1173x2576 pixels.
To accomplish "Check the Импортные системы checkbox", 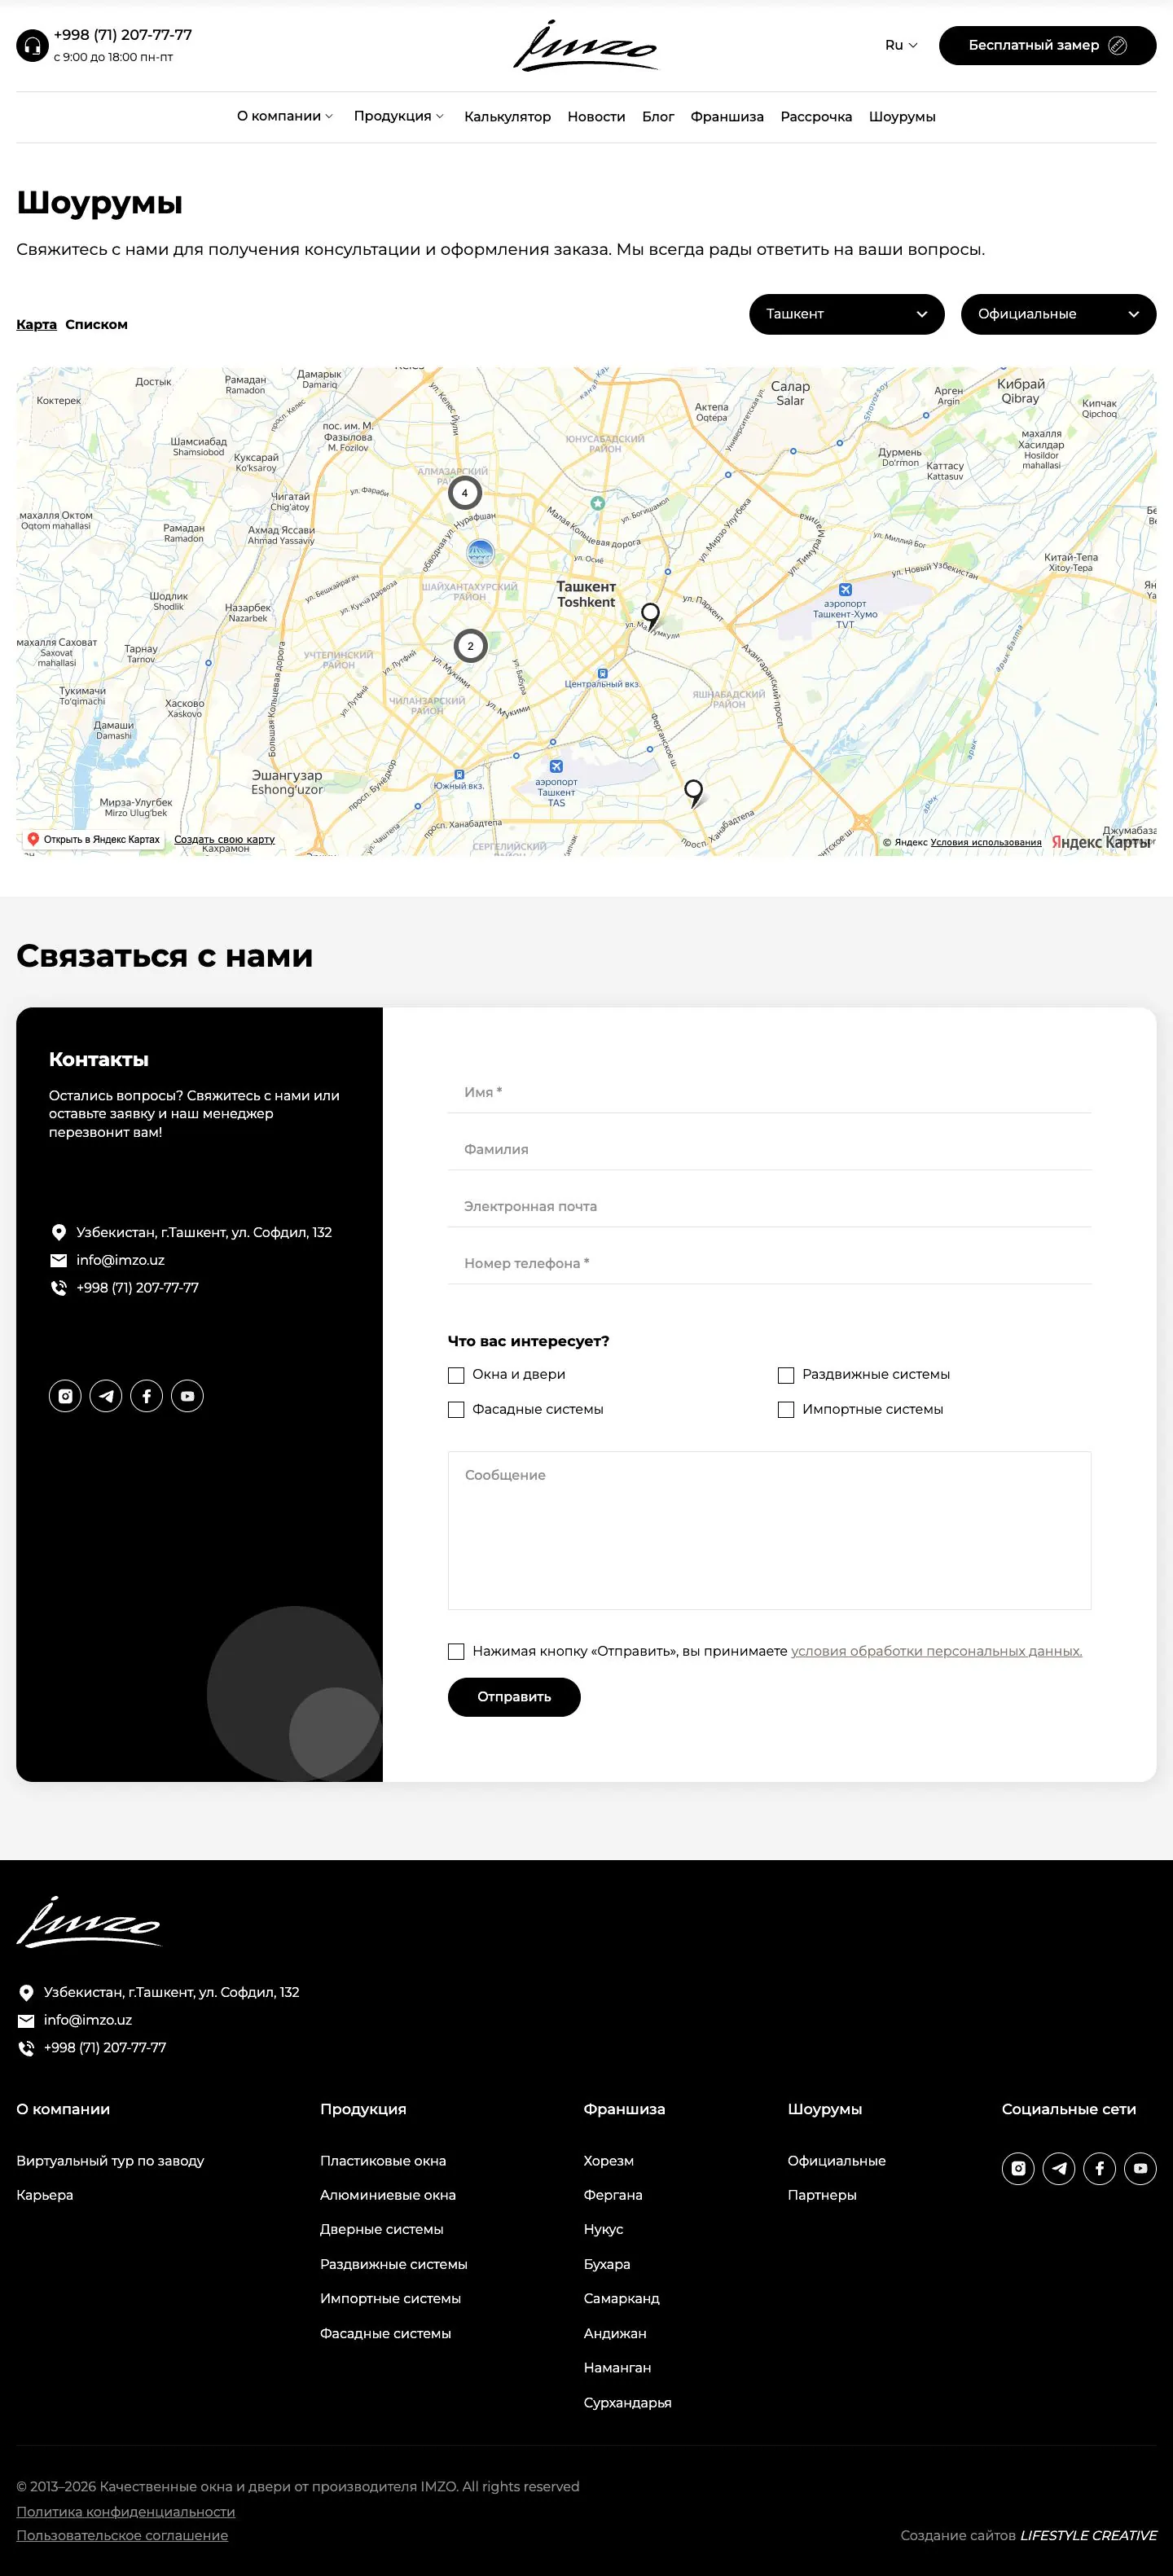I will (x=786, y=1410).
